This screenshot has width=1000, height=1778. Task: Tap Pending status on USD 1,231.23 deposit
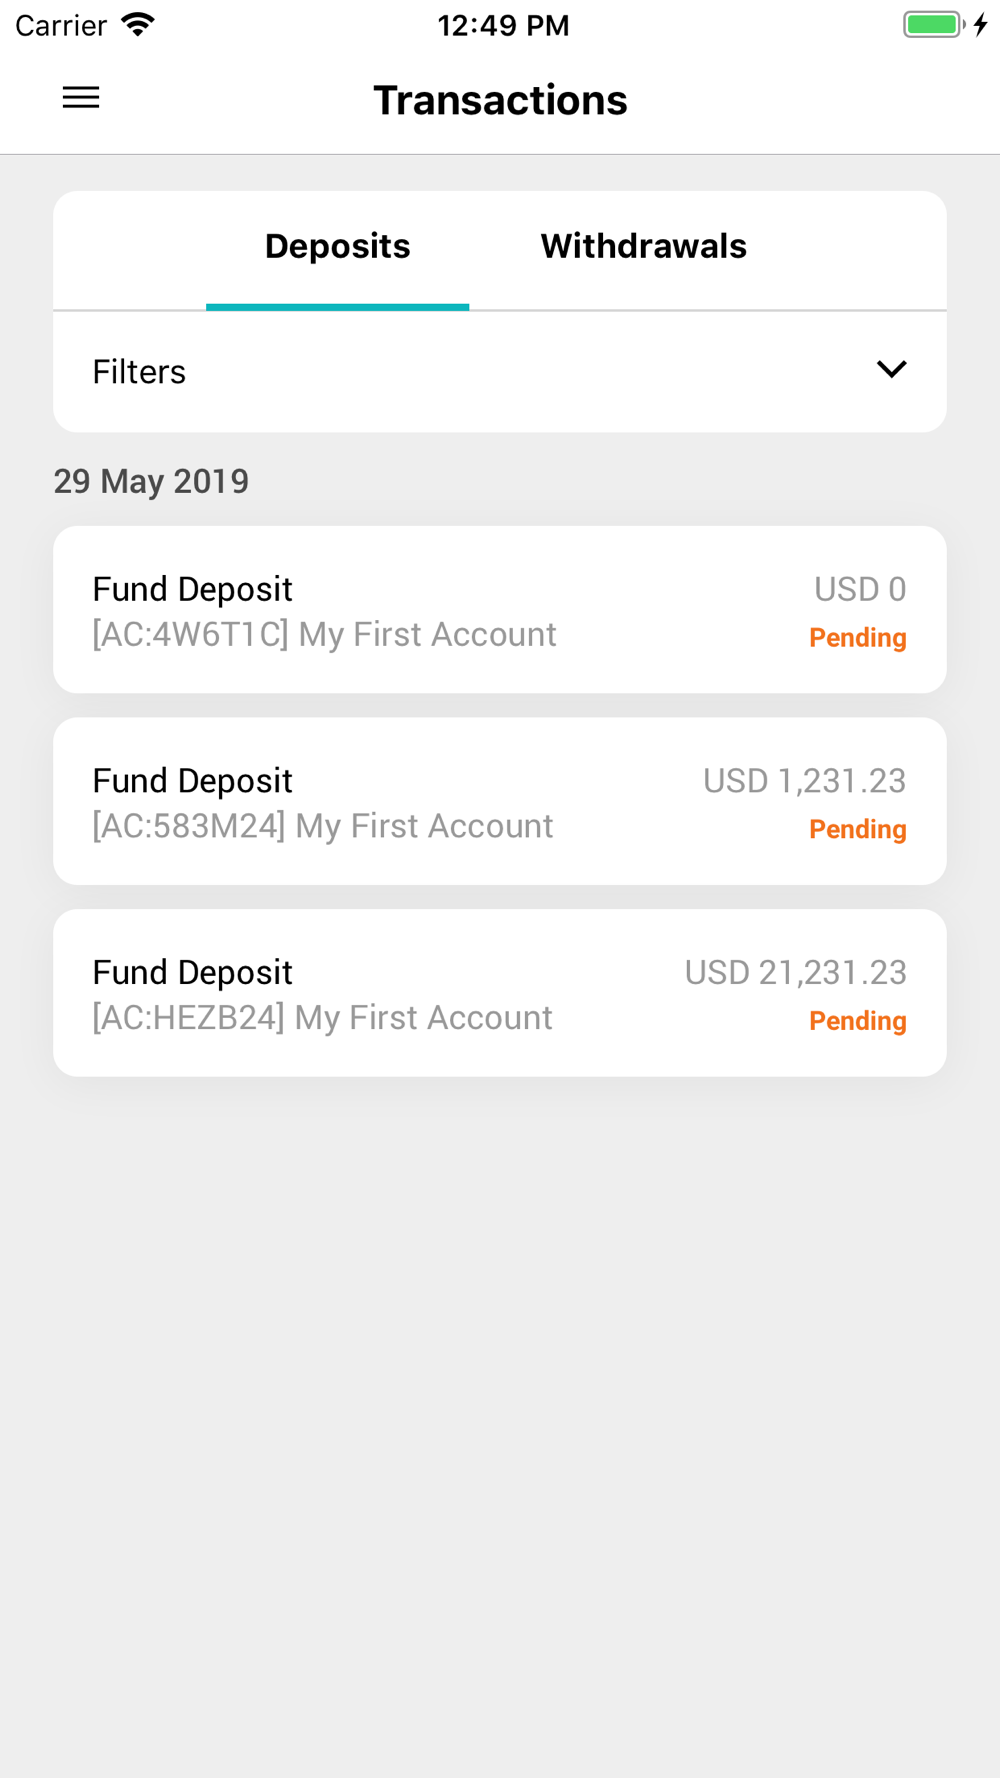click(858, 830)
